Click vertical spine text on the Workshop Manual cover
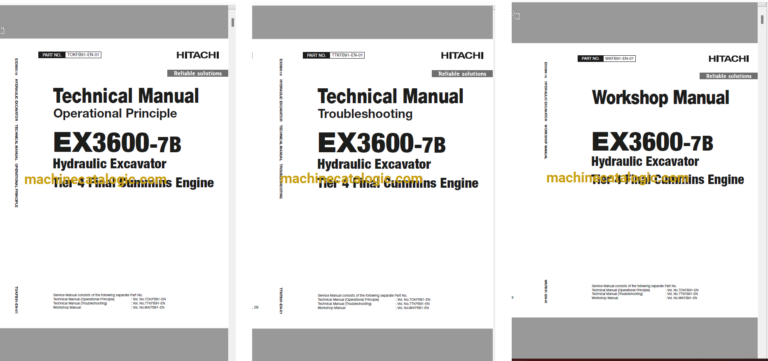The image size is (768, 361). point(546,110)
